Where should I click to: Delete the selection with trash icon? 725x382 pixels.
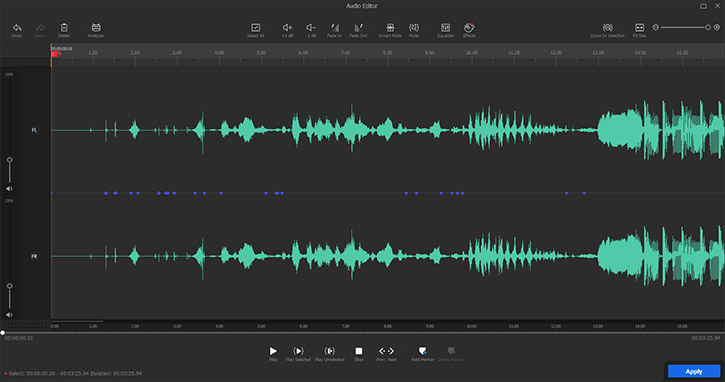click(64, 28)
